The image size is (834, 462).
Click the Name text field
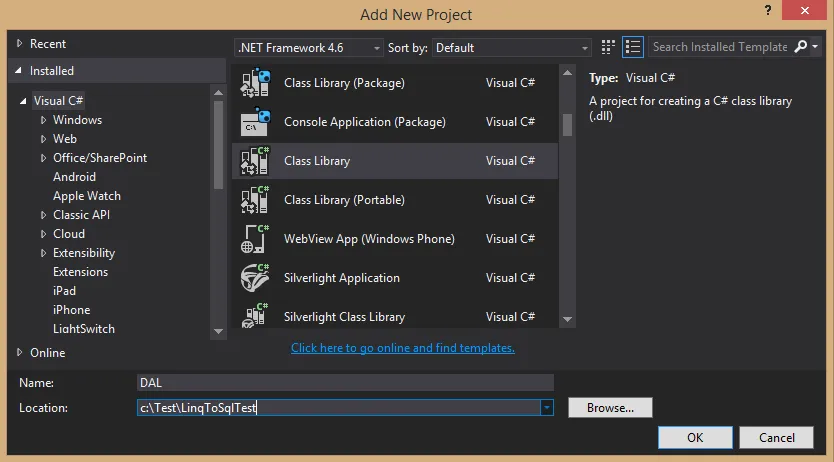point(345,382)
